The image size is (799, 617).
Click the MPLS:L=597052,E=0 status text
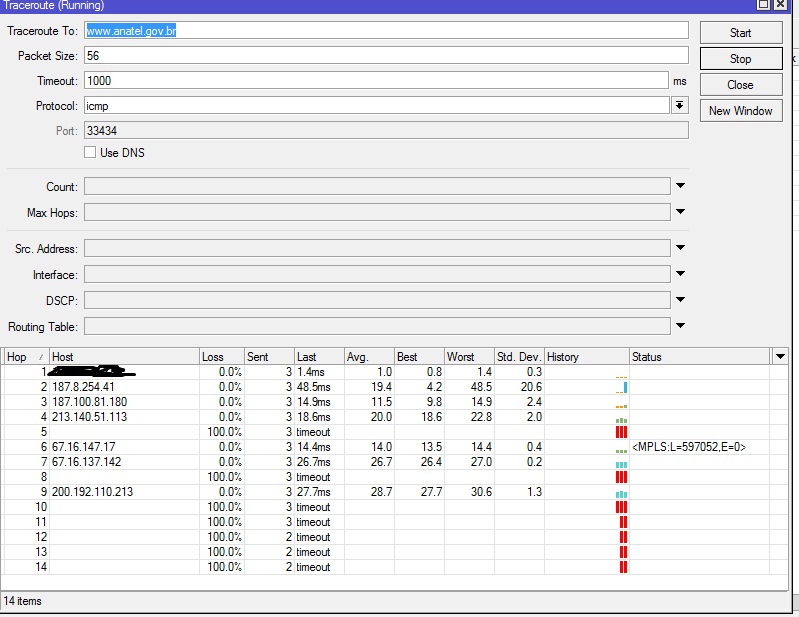pyautogui.click(x=689, y=447)
